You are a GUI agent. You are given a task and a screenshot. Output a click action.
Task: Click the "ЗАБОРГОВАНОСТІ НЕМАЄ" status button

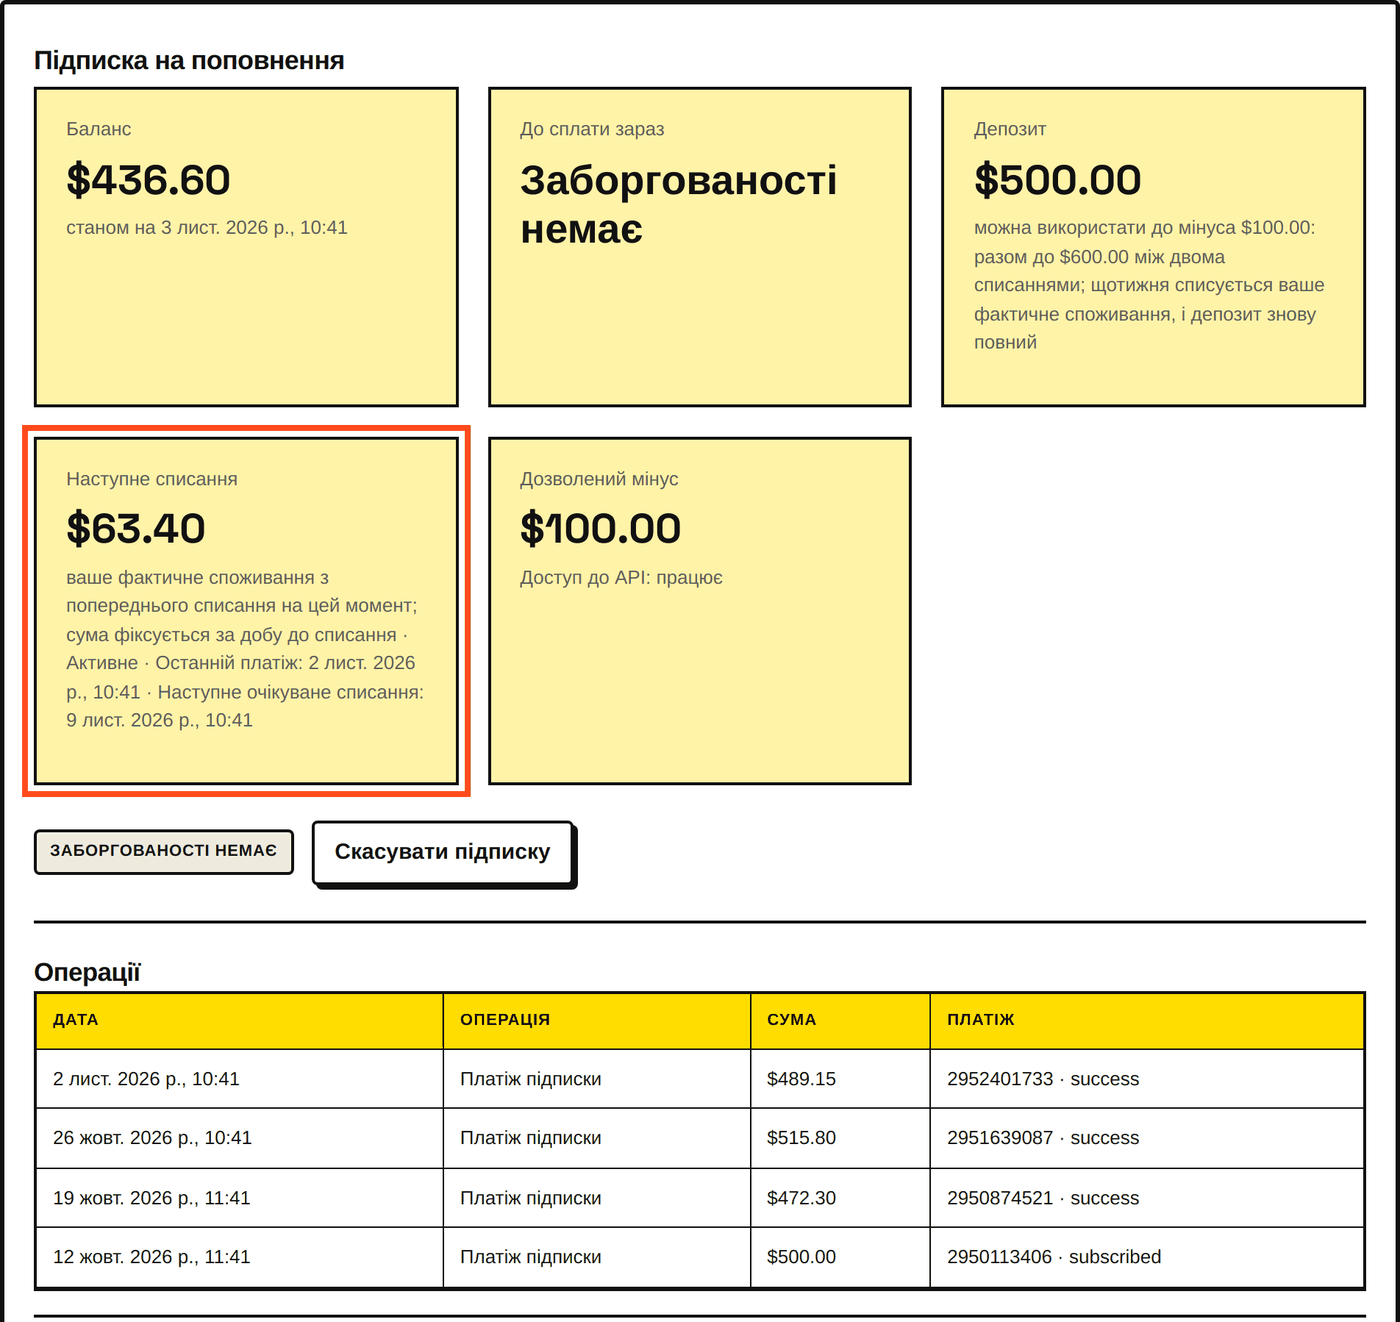(164, 851)
